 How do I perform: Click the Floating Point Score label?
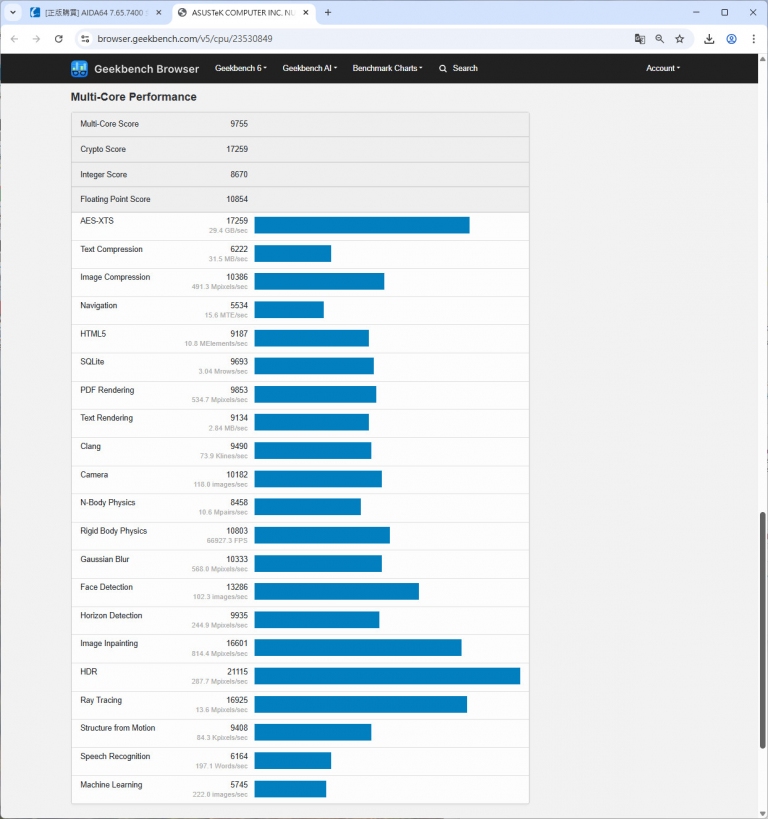[x=115, y=199]
